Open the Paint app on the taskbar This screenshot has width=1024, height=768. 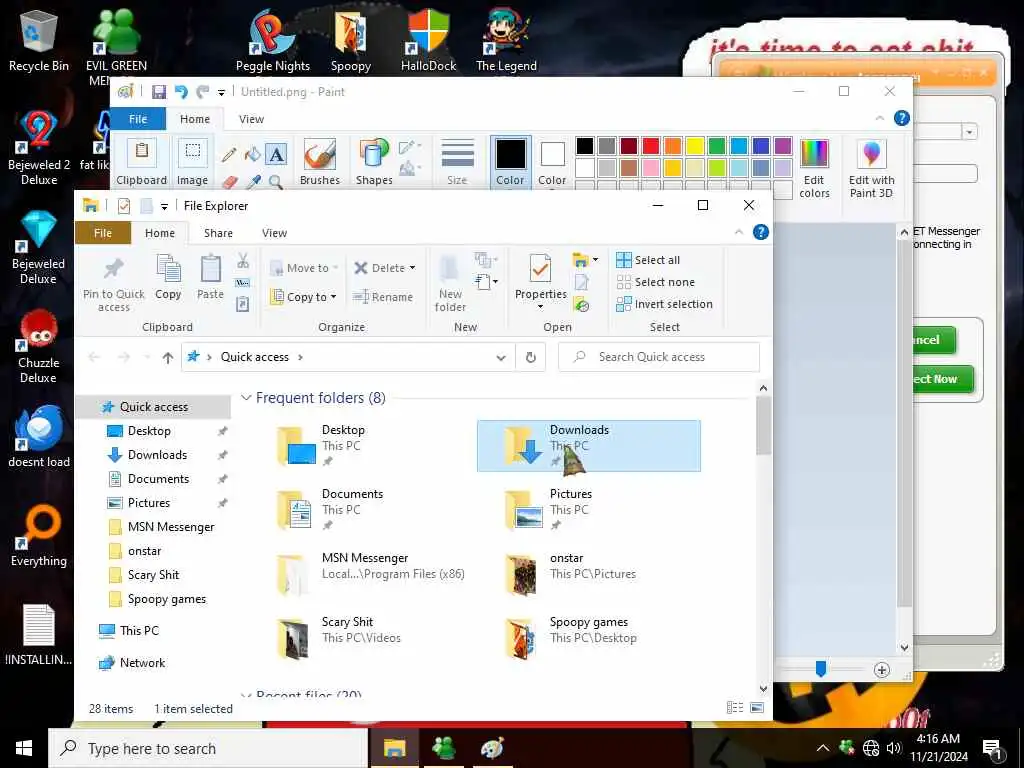[492, 748]
